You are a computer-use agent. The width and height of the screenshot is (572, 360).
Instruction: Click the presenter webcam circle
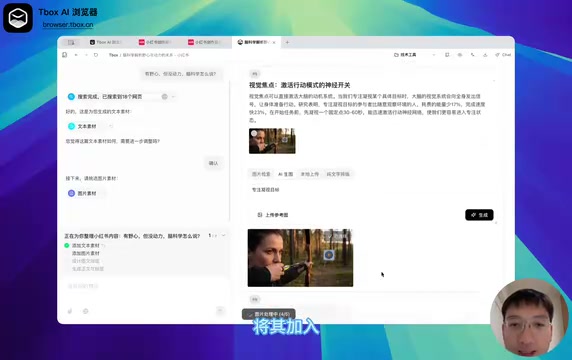pos(530,318)
